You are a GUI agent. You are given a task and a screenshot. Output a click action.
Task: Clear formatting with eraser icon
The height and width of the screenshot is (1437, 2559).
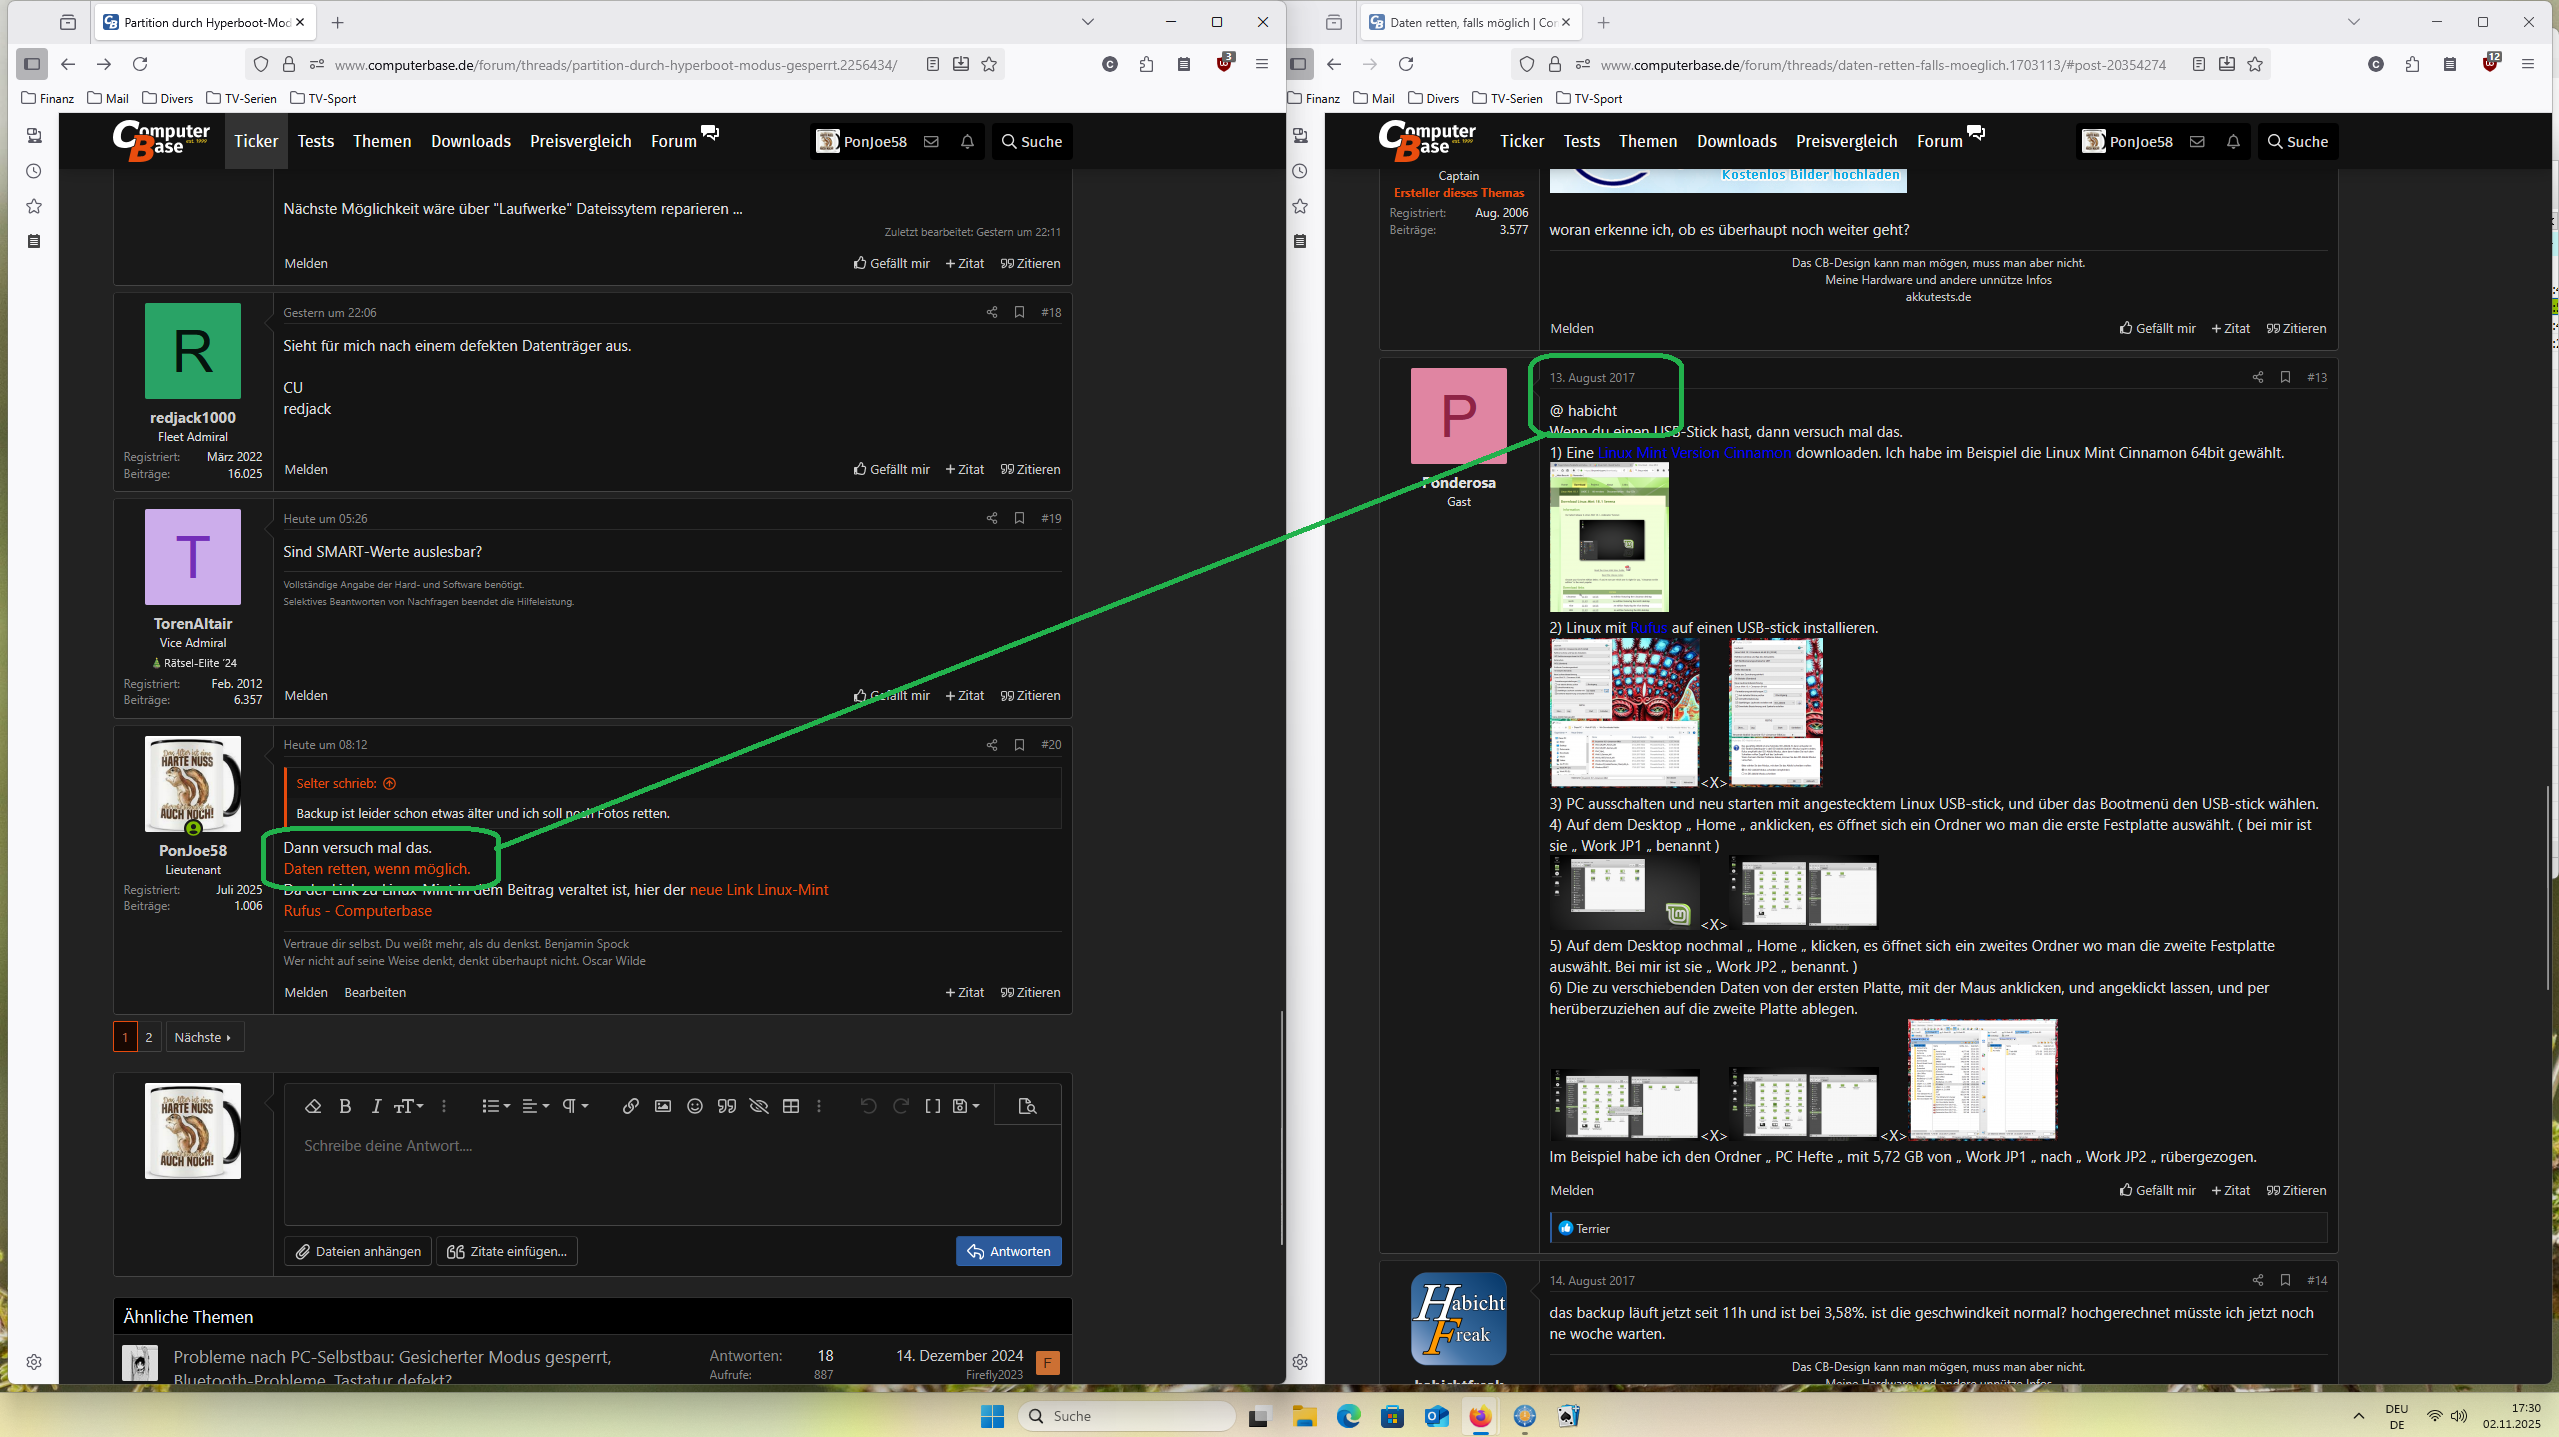point(313,1106)
